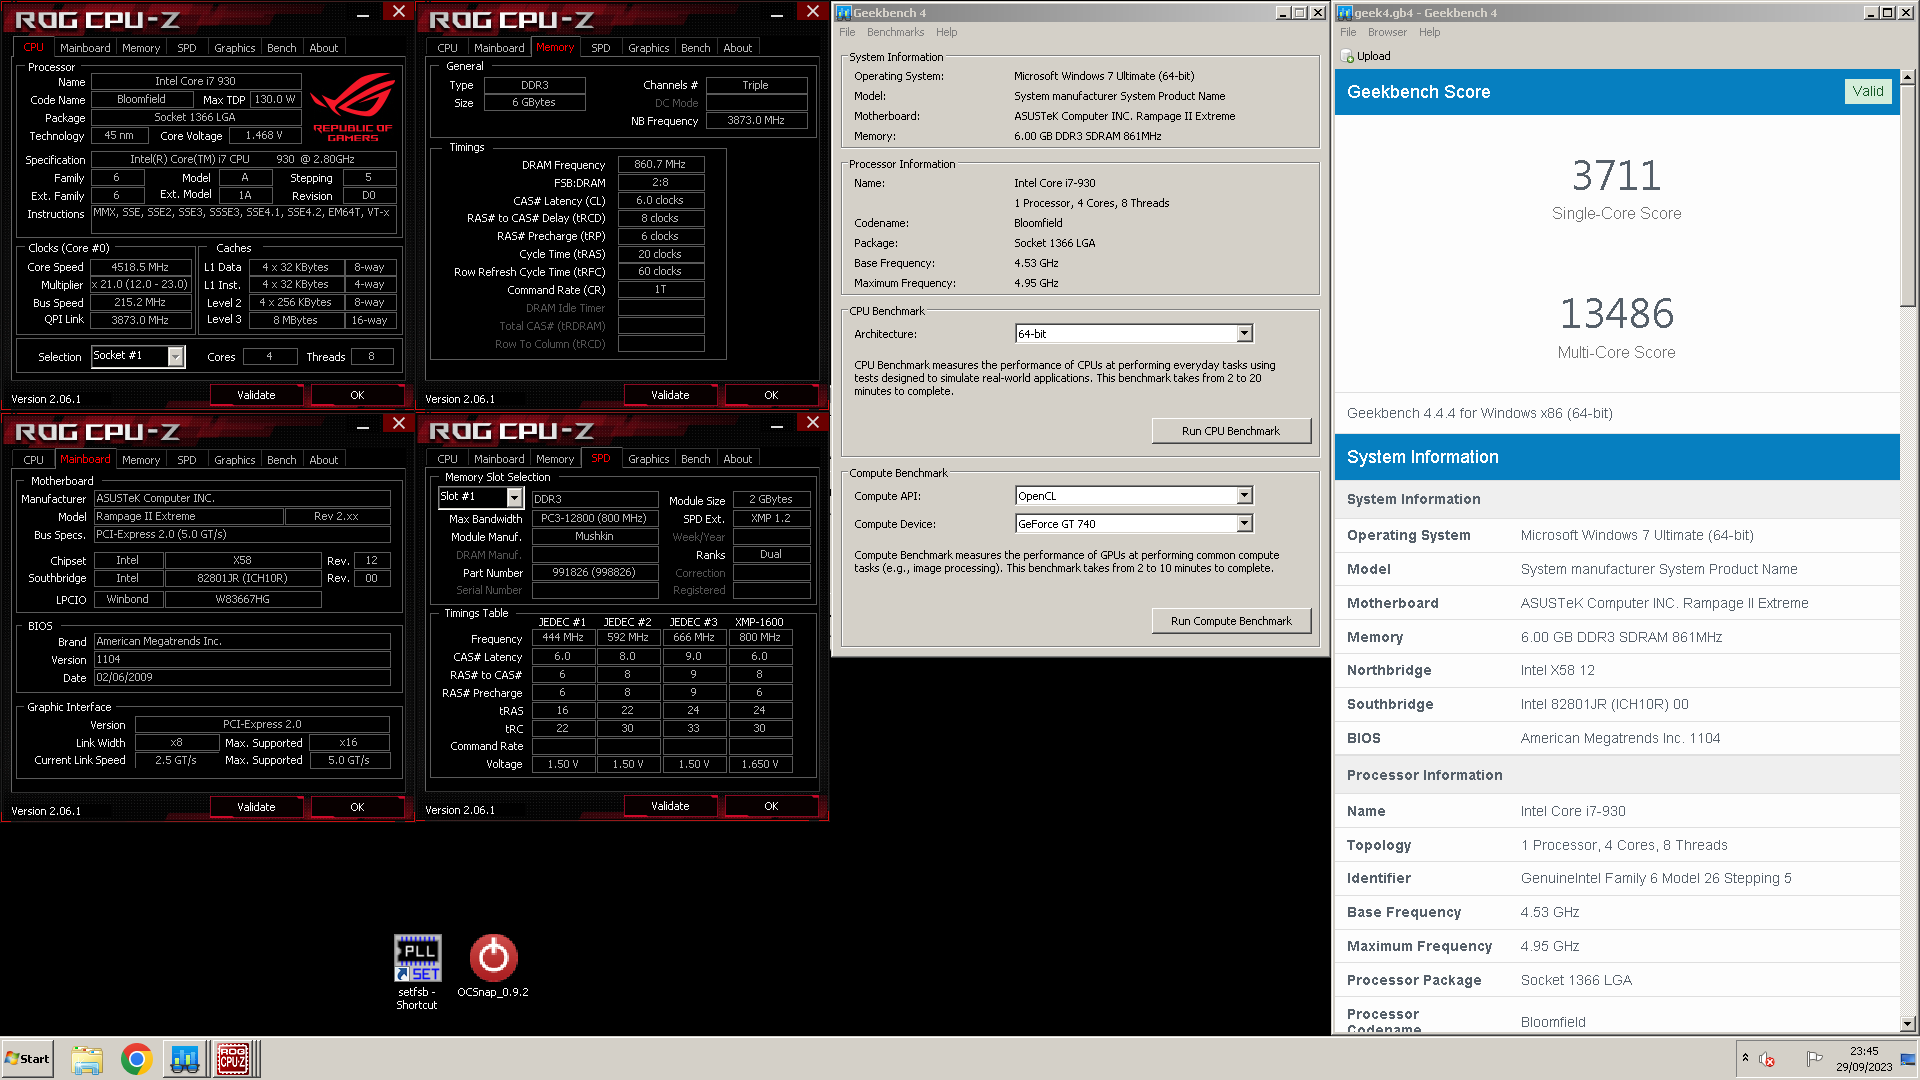Open Help menu in geek4.gb4 window
The width and height of the screenshot is (1920, 1080).
[1430, 32]
